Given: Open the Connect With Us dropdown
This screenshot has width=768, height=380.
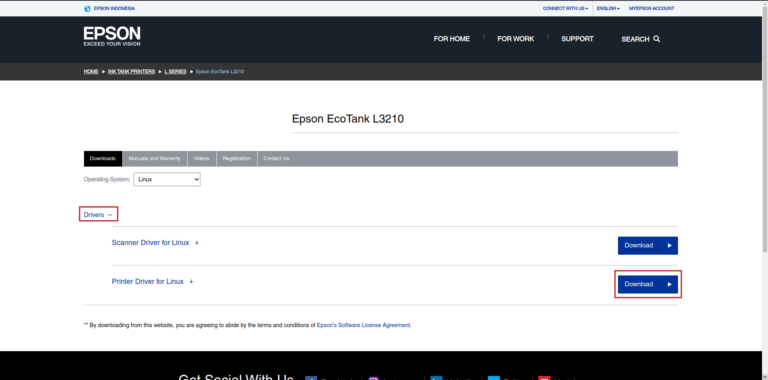Looking at the screenshot, I should tap(565, 8).
